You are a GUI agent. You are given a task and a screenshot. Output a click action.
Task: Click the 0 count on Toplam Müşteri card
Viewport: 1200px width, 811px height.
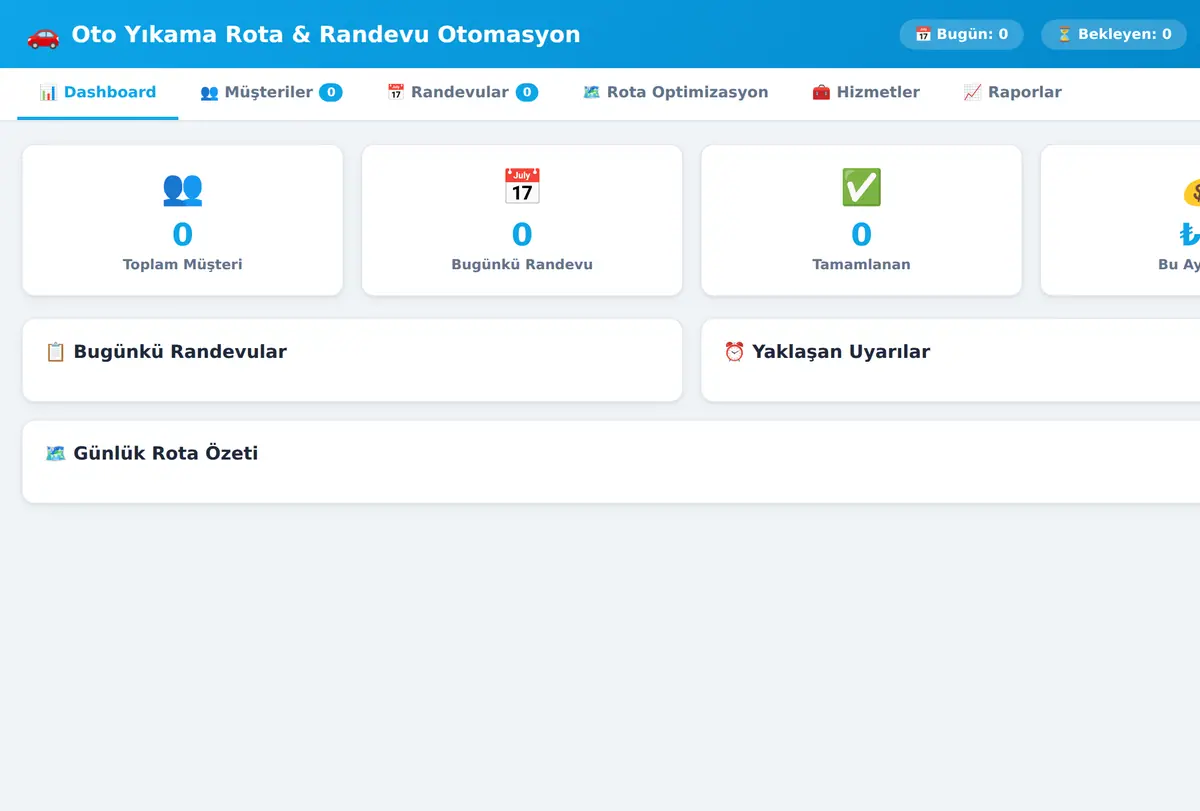coord(182,235)
